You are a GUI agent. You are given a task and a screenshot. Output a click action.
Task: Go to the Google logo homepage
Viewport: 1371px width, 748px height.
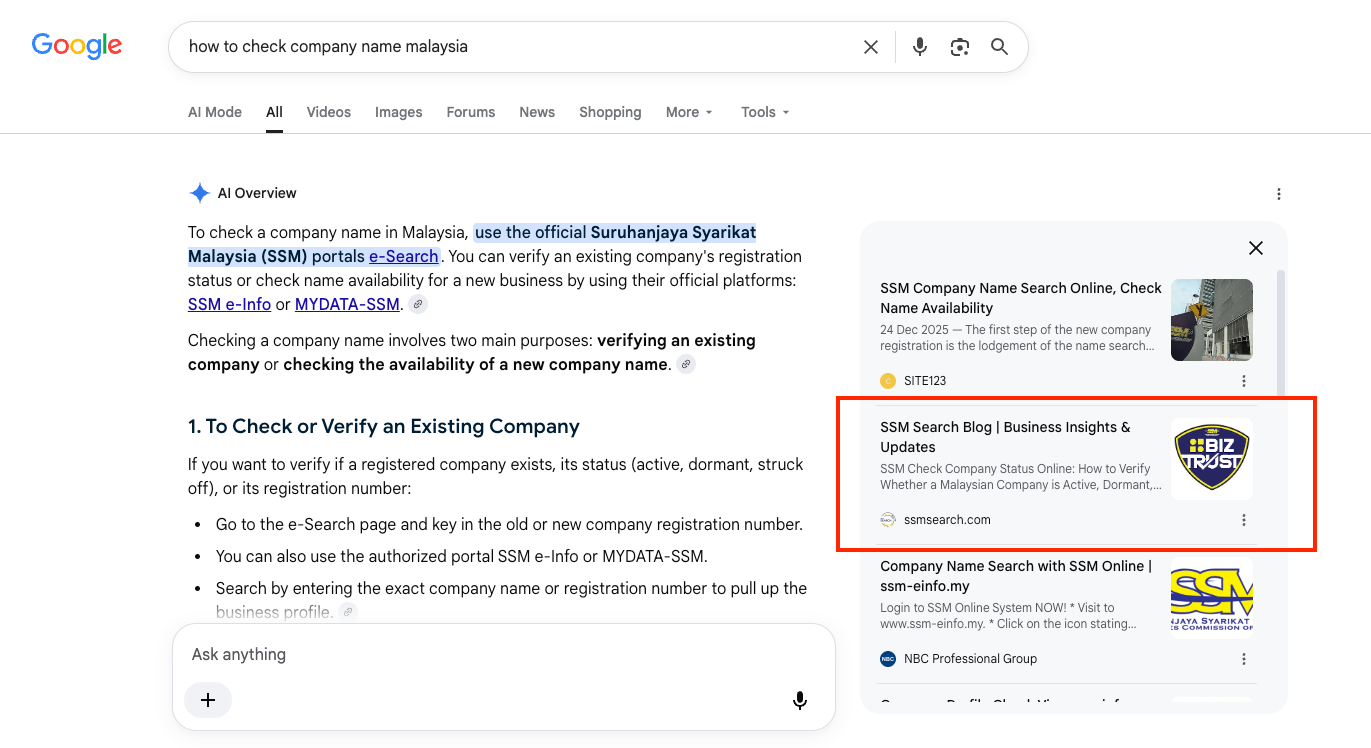pyautogui.click(x=77, y=45)
